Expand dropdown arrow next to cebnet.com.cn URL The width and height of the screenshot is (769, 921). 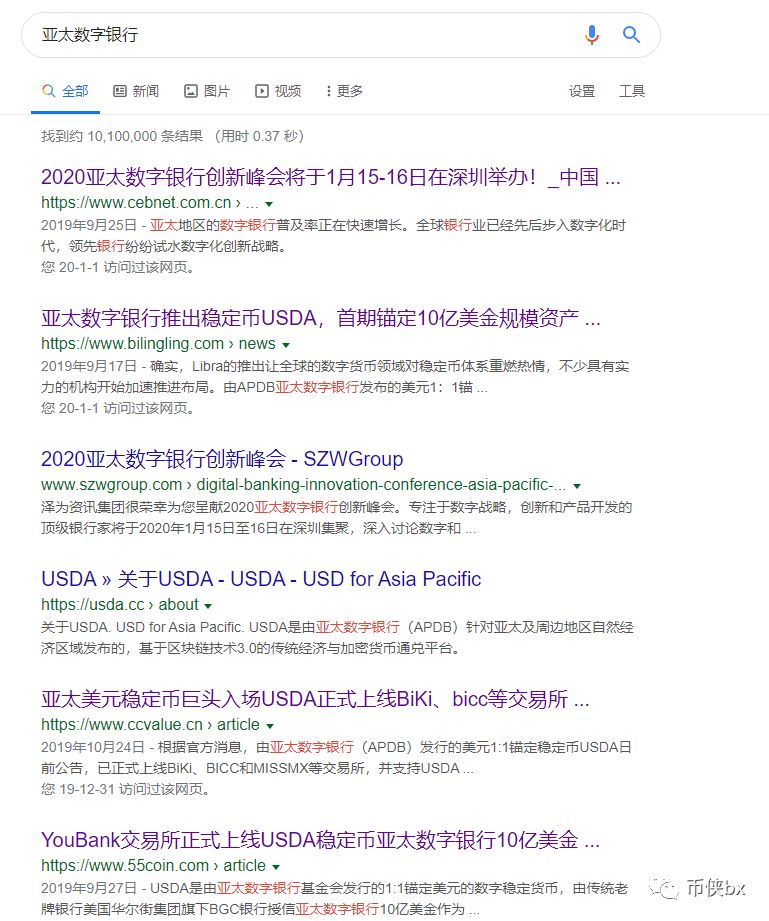click(x=269, y=204)
